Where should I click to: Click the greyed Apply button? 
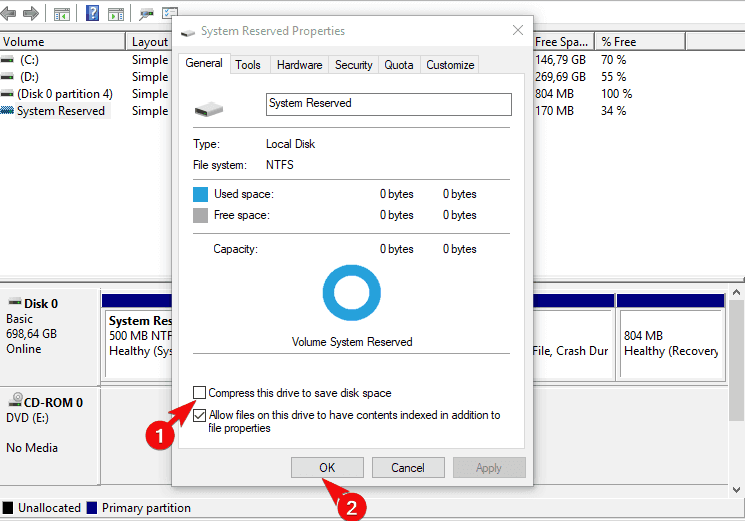coord(489,468)
